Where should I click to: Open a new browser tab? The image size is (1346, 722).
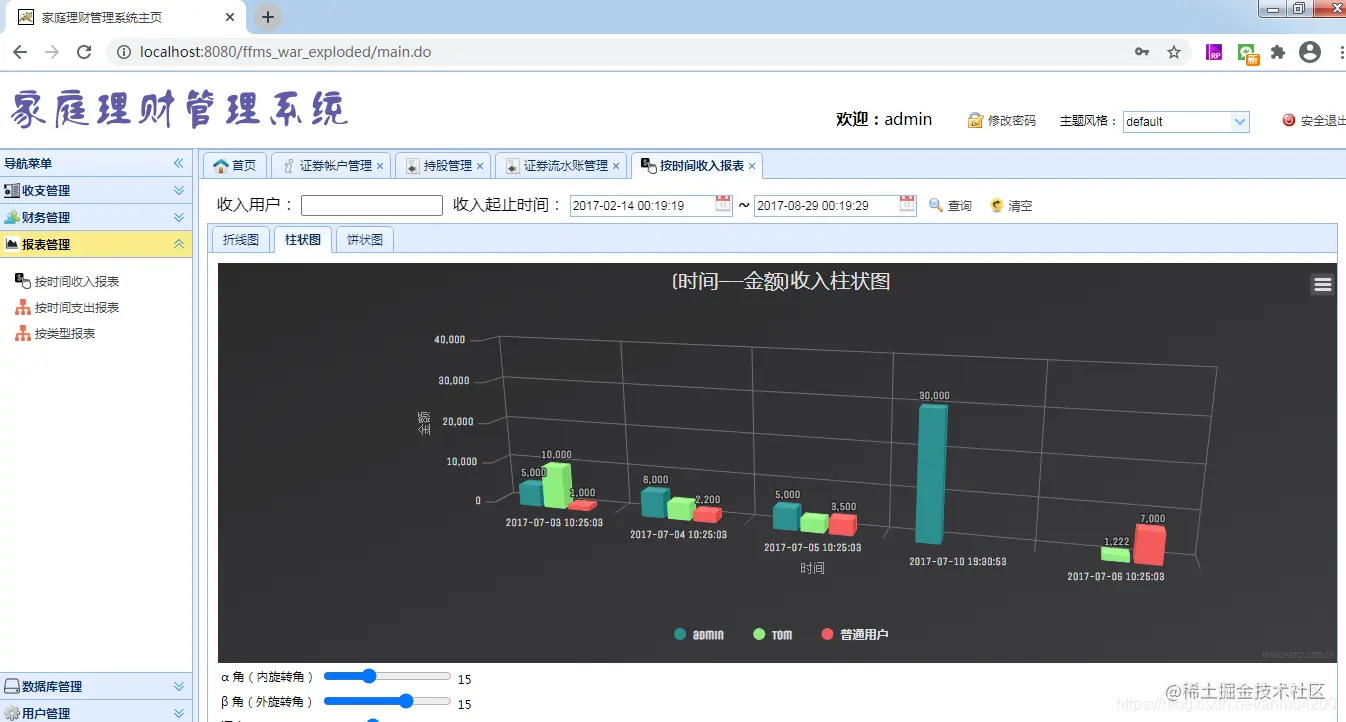(268, 17)
